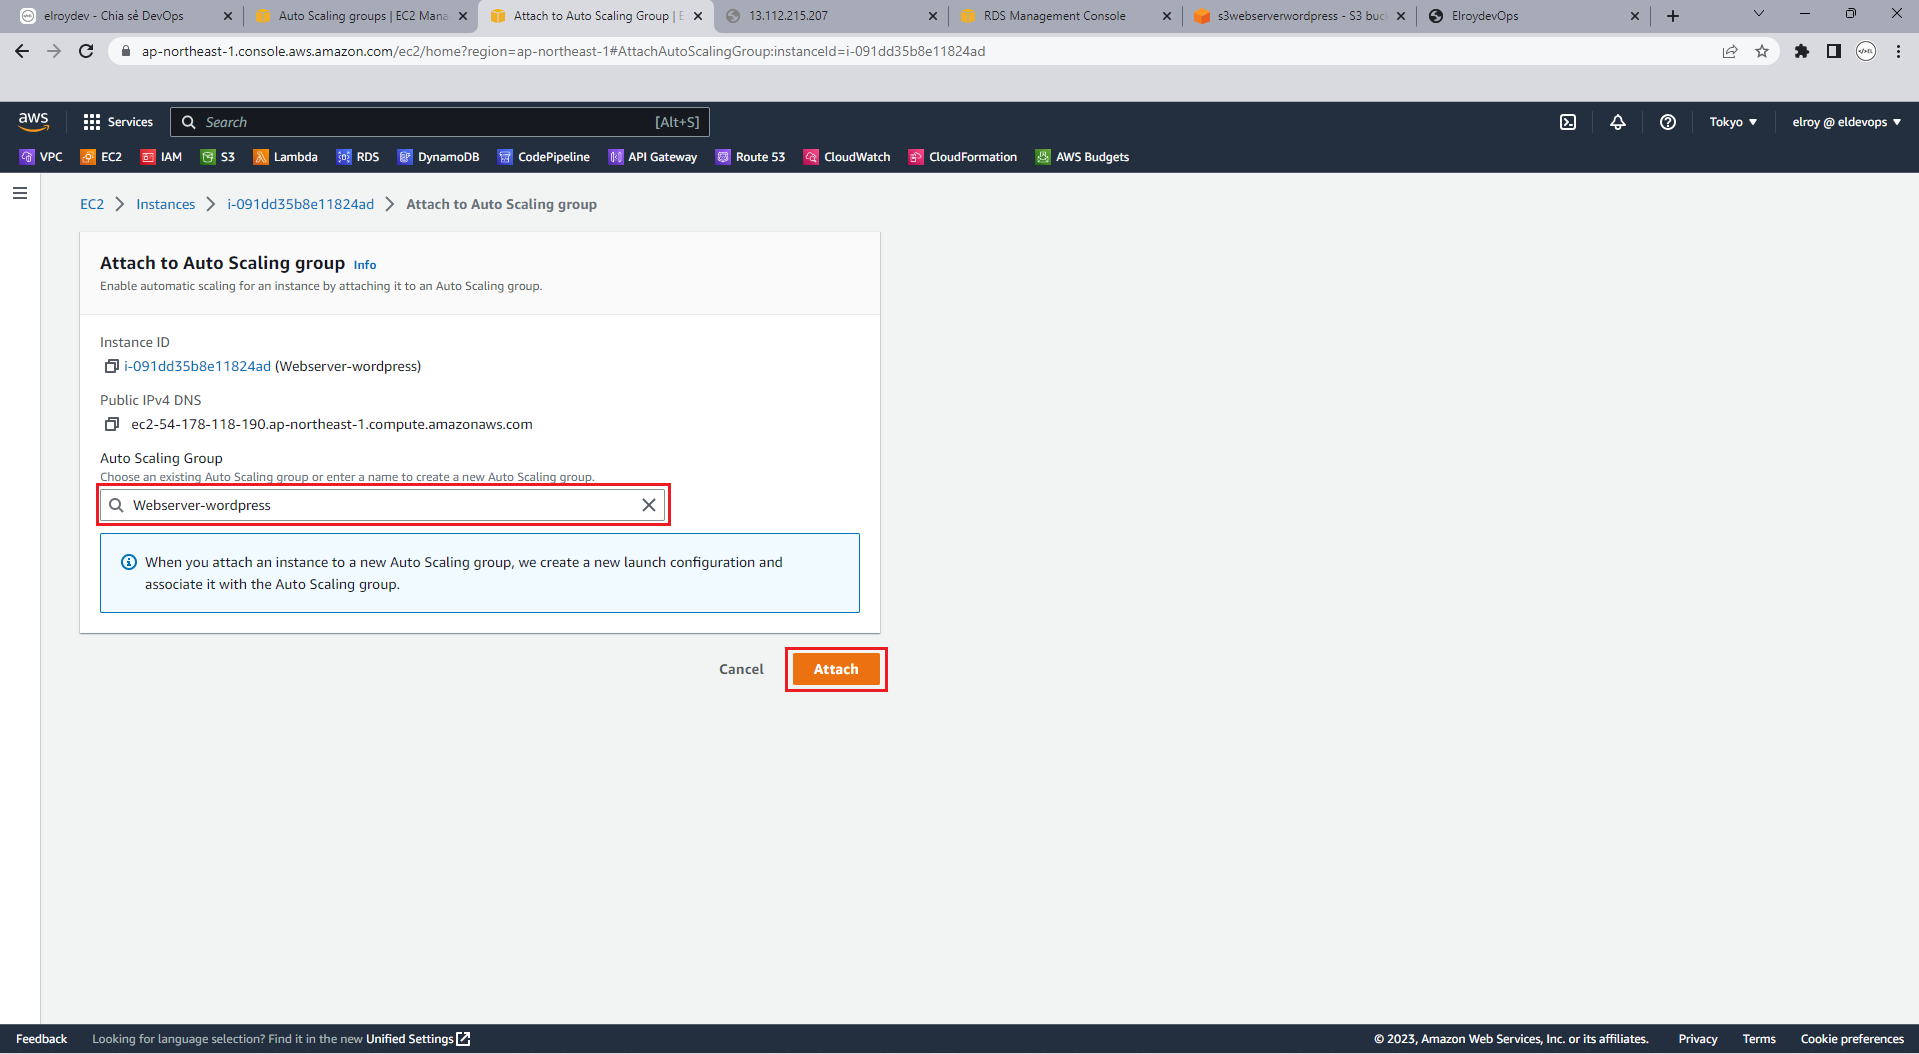Copy the Instance ID with copy icon
The height and width of the screenshot is (1054, 1919).
[112, 366]
